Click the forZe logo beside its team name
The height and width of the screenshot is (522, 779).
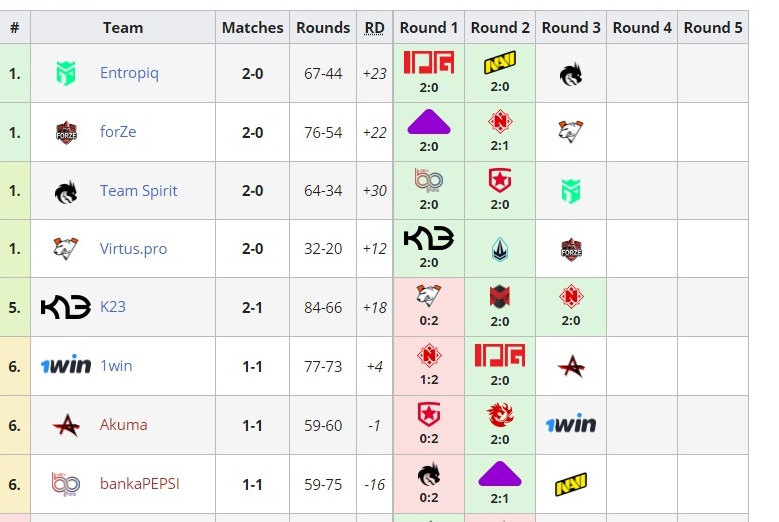coord(66,132)
